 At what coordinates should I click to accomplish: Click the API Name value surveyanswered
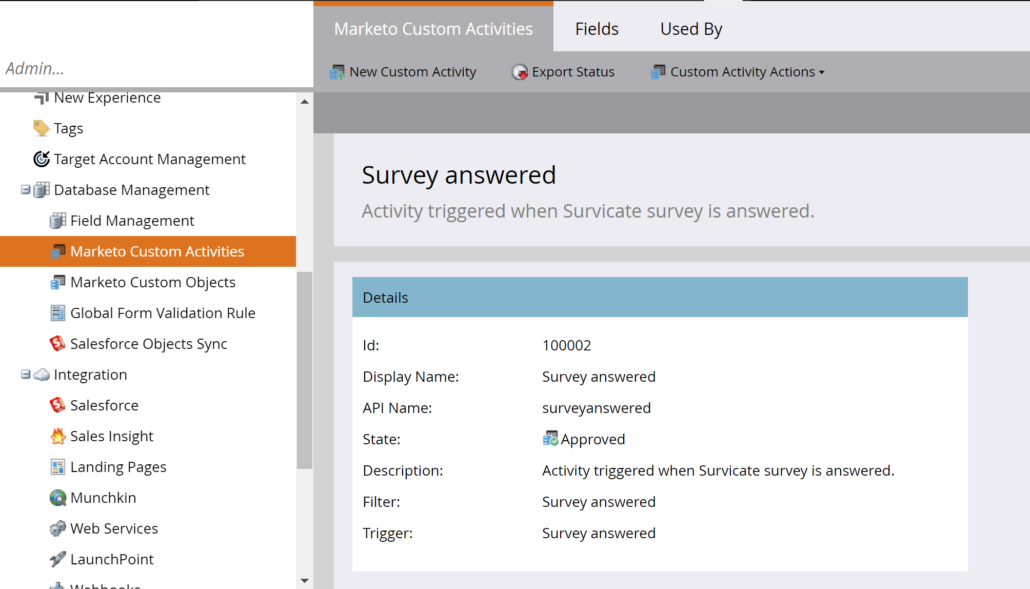(596, 408)
